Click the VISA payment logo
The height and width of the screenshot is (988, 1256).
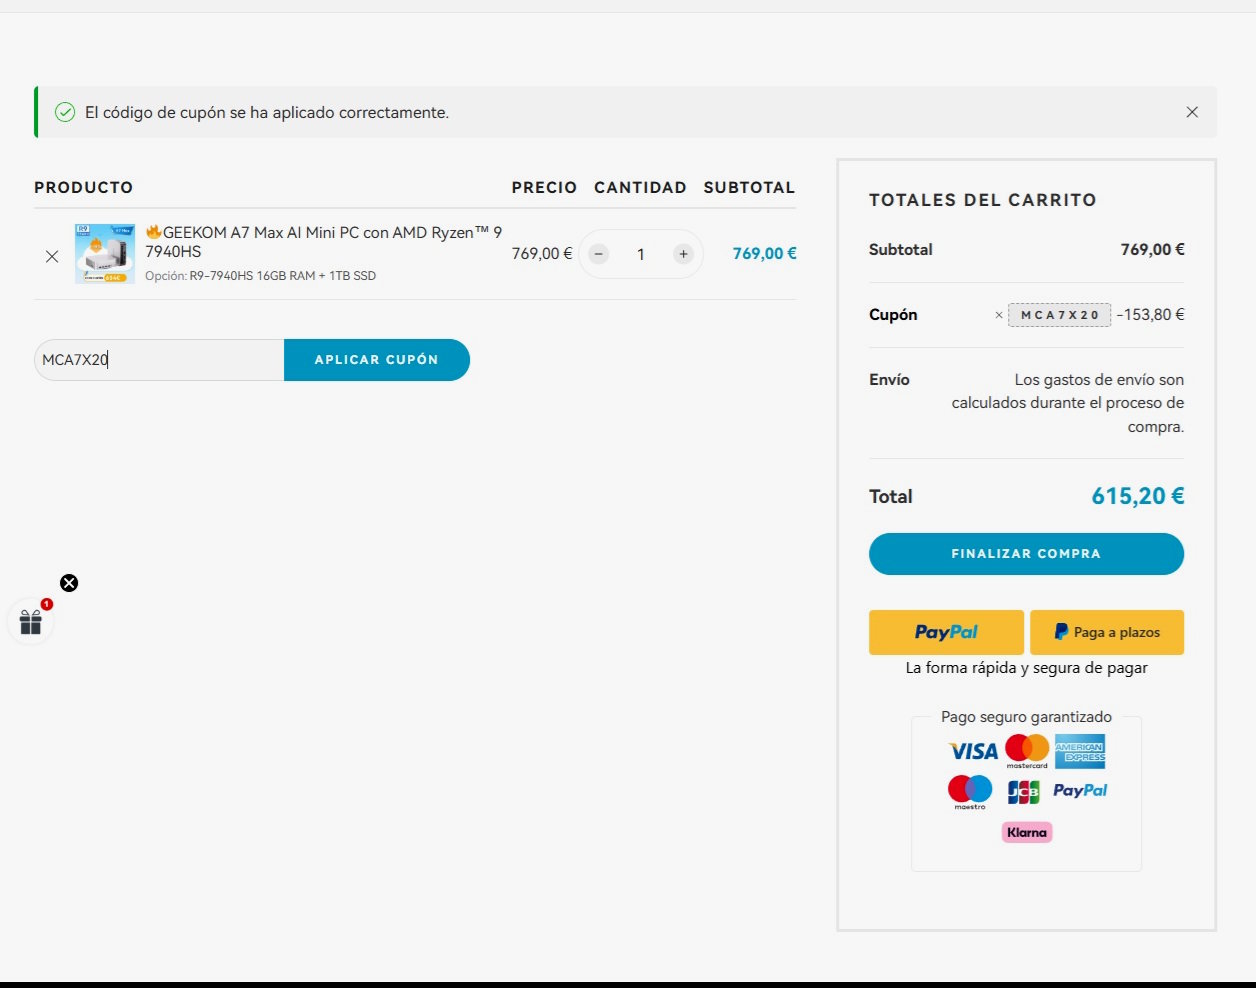pos(973,751)
